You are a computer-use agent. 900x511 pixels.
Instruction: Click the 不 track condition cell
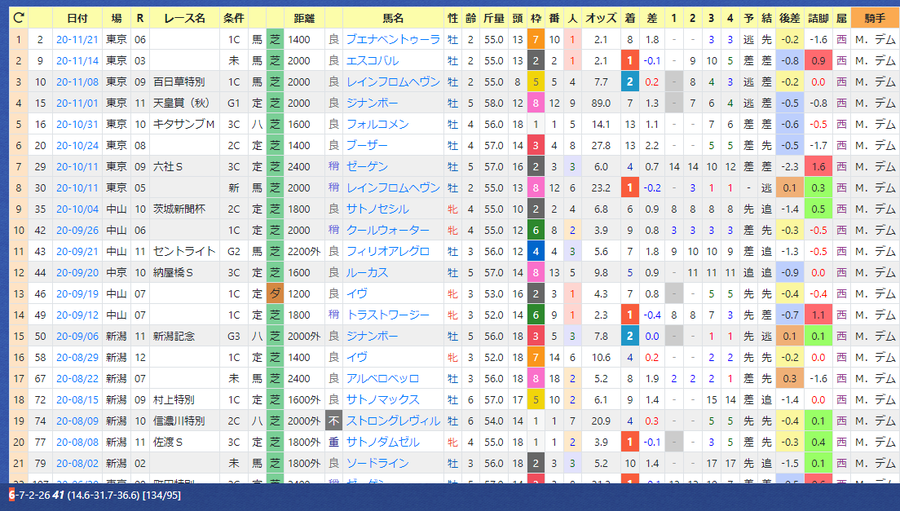click(333, 421)
